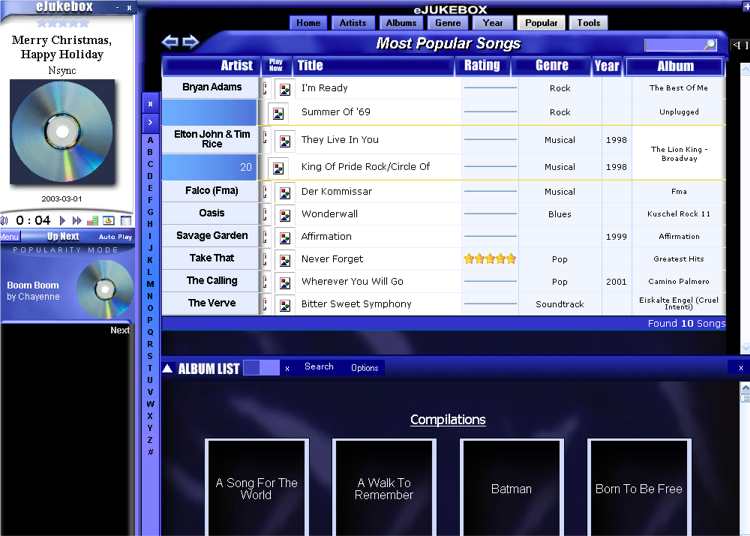Screen dimensions: 750x536
Task: Play now icon for Wonderwall
Action: tap(285, 215)
